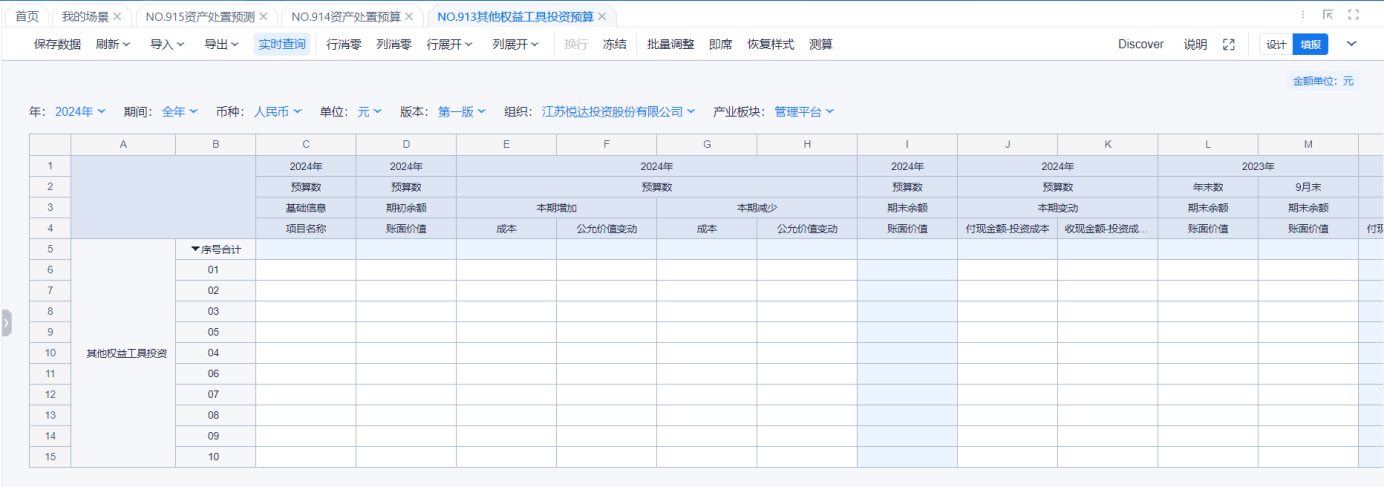Close the NO.915资产处置预测 tab
Viewport: 1384px width, 487px height.
[x=263, y=17]
